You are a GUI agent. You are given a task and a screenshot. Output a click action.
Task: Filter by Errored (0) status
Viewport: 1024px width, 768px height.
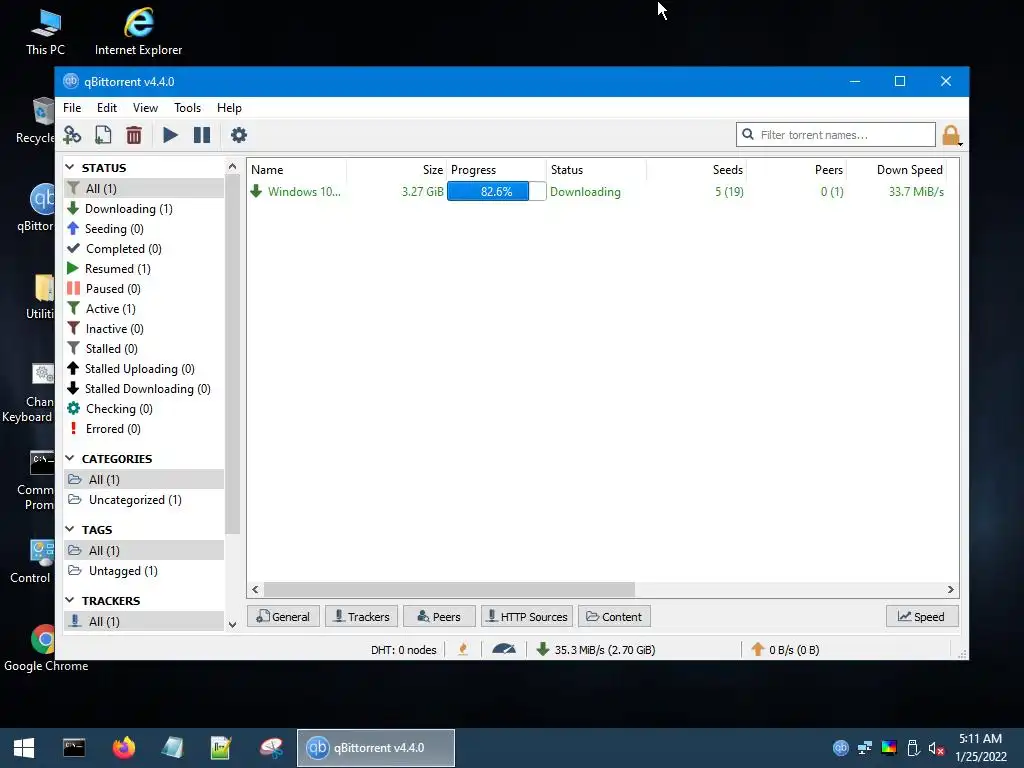[144, 429]
